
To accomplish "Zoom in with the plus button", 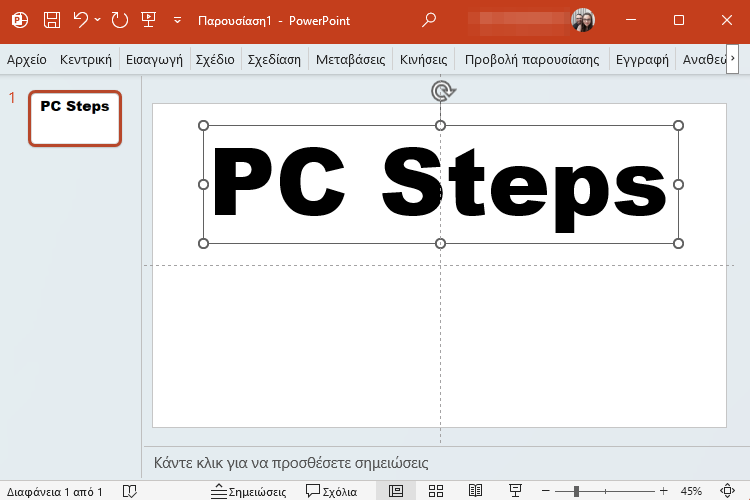I will [663, 491].
